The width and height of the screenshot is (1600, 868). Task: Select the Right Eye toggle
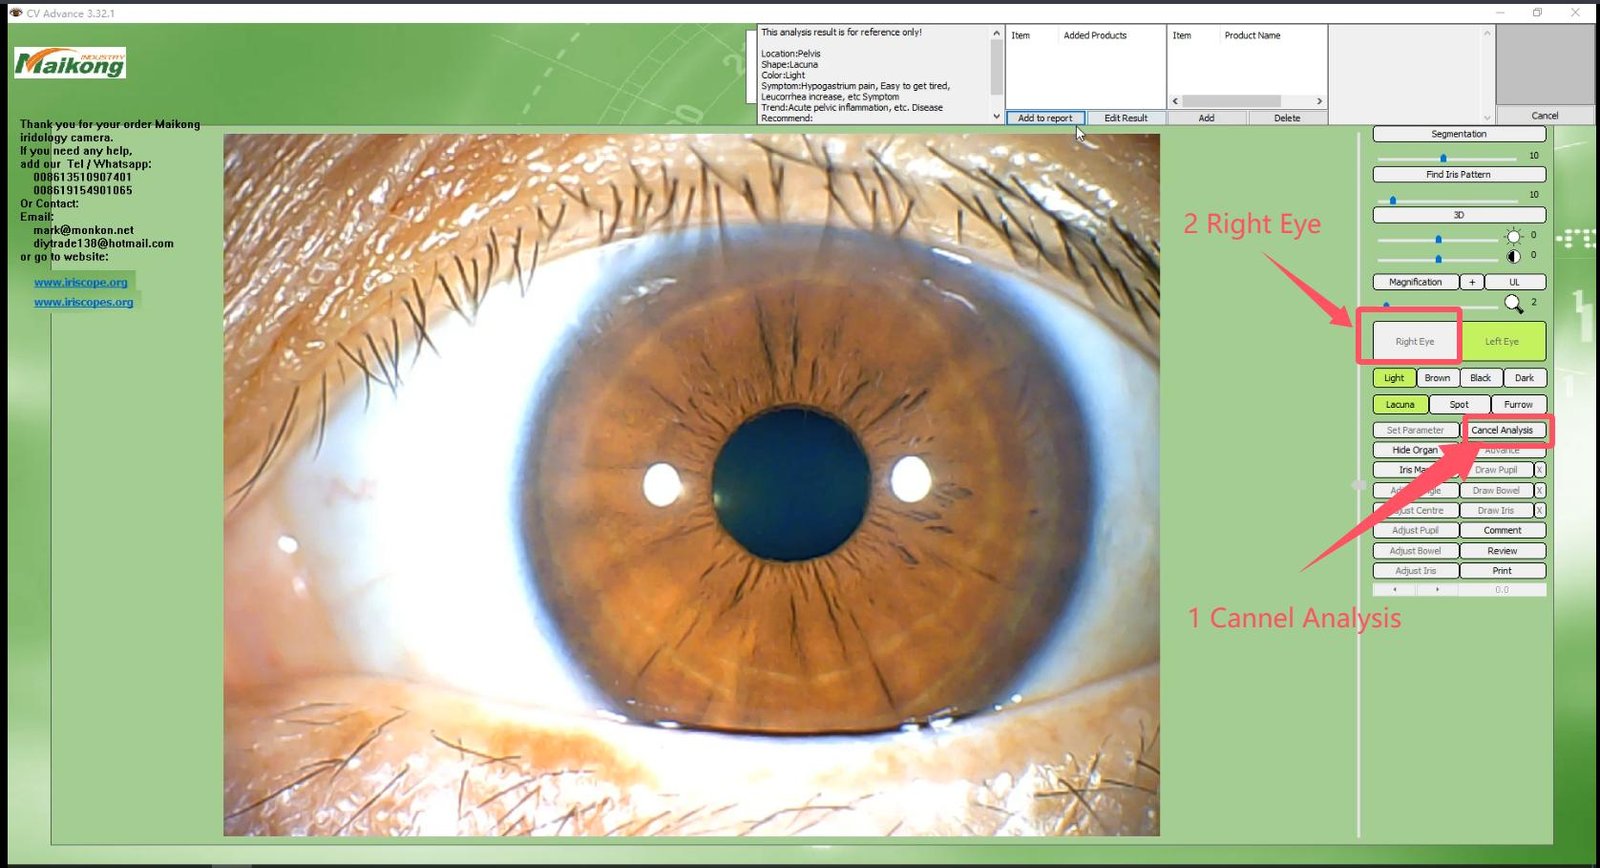pyautogui.click(x=1415, y=341)
